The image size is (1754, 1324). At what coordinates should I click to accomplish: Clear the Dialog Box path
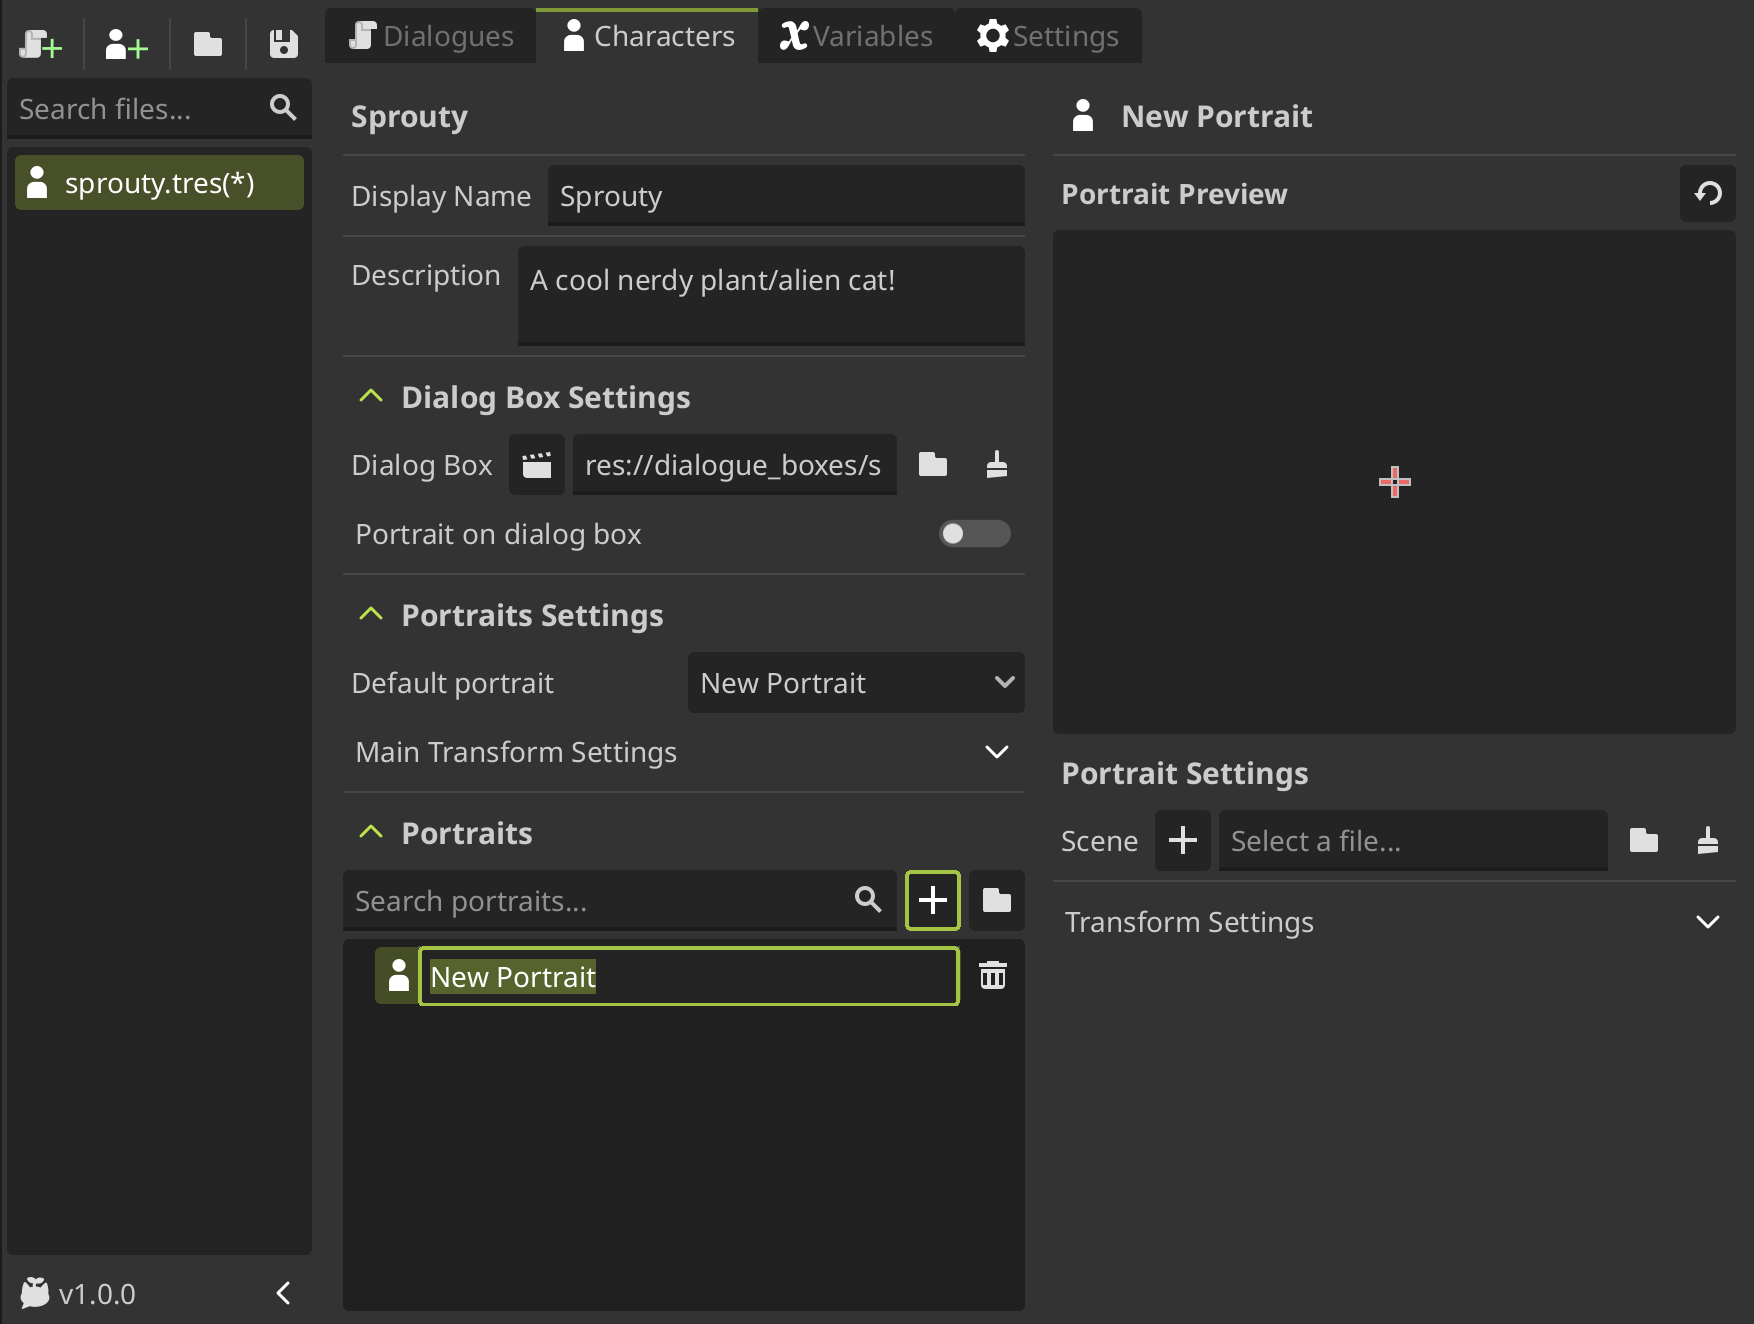[996, 465]
